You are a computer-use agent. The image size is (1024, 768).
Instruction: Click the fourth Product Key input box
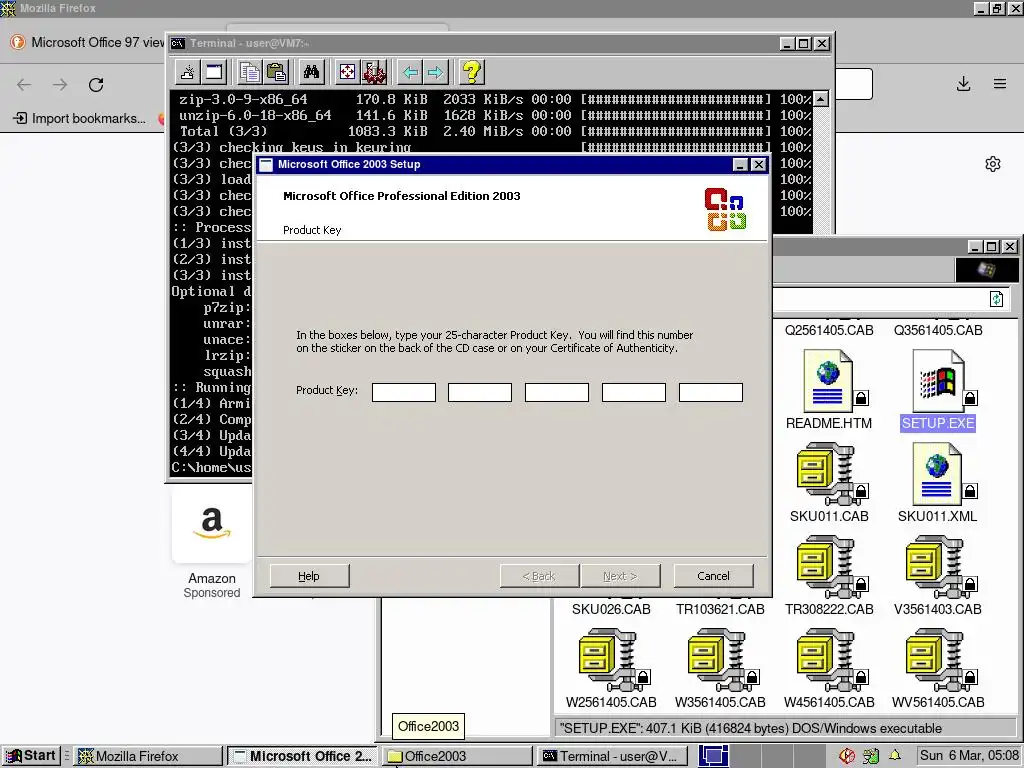click(634, 392)
